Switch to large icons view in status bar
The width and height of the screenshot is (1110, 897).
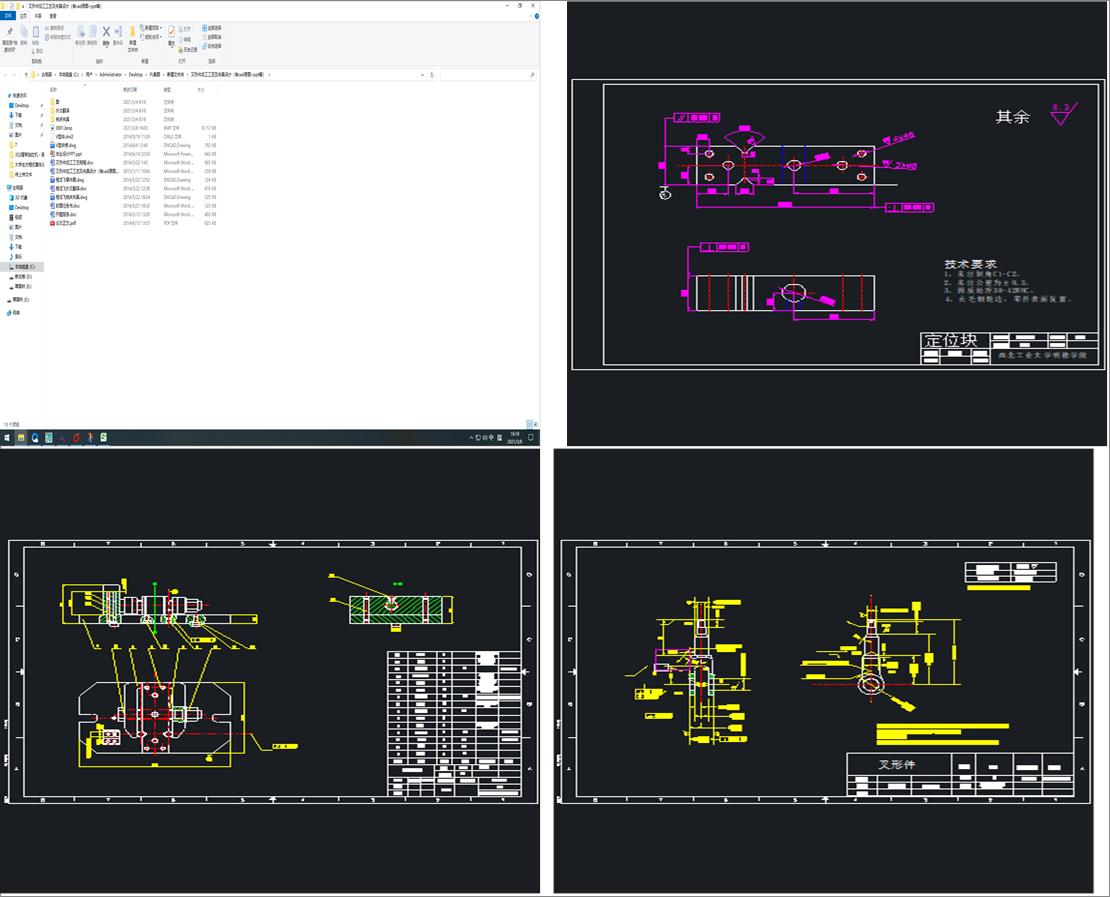(535, 425)
